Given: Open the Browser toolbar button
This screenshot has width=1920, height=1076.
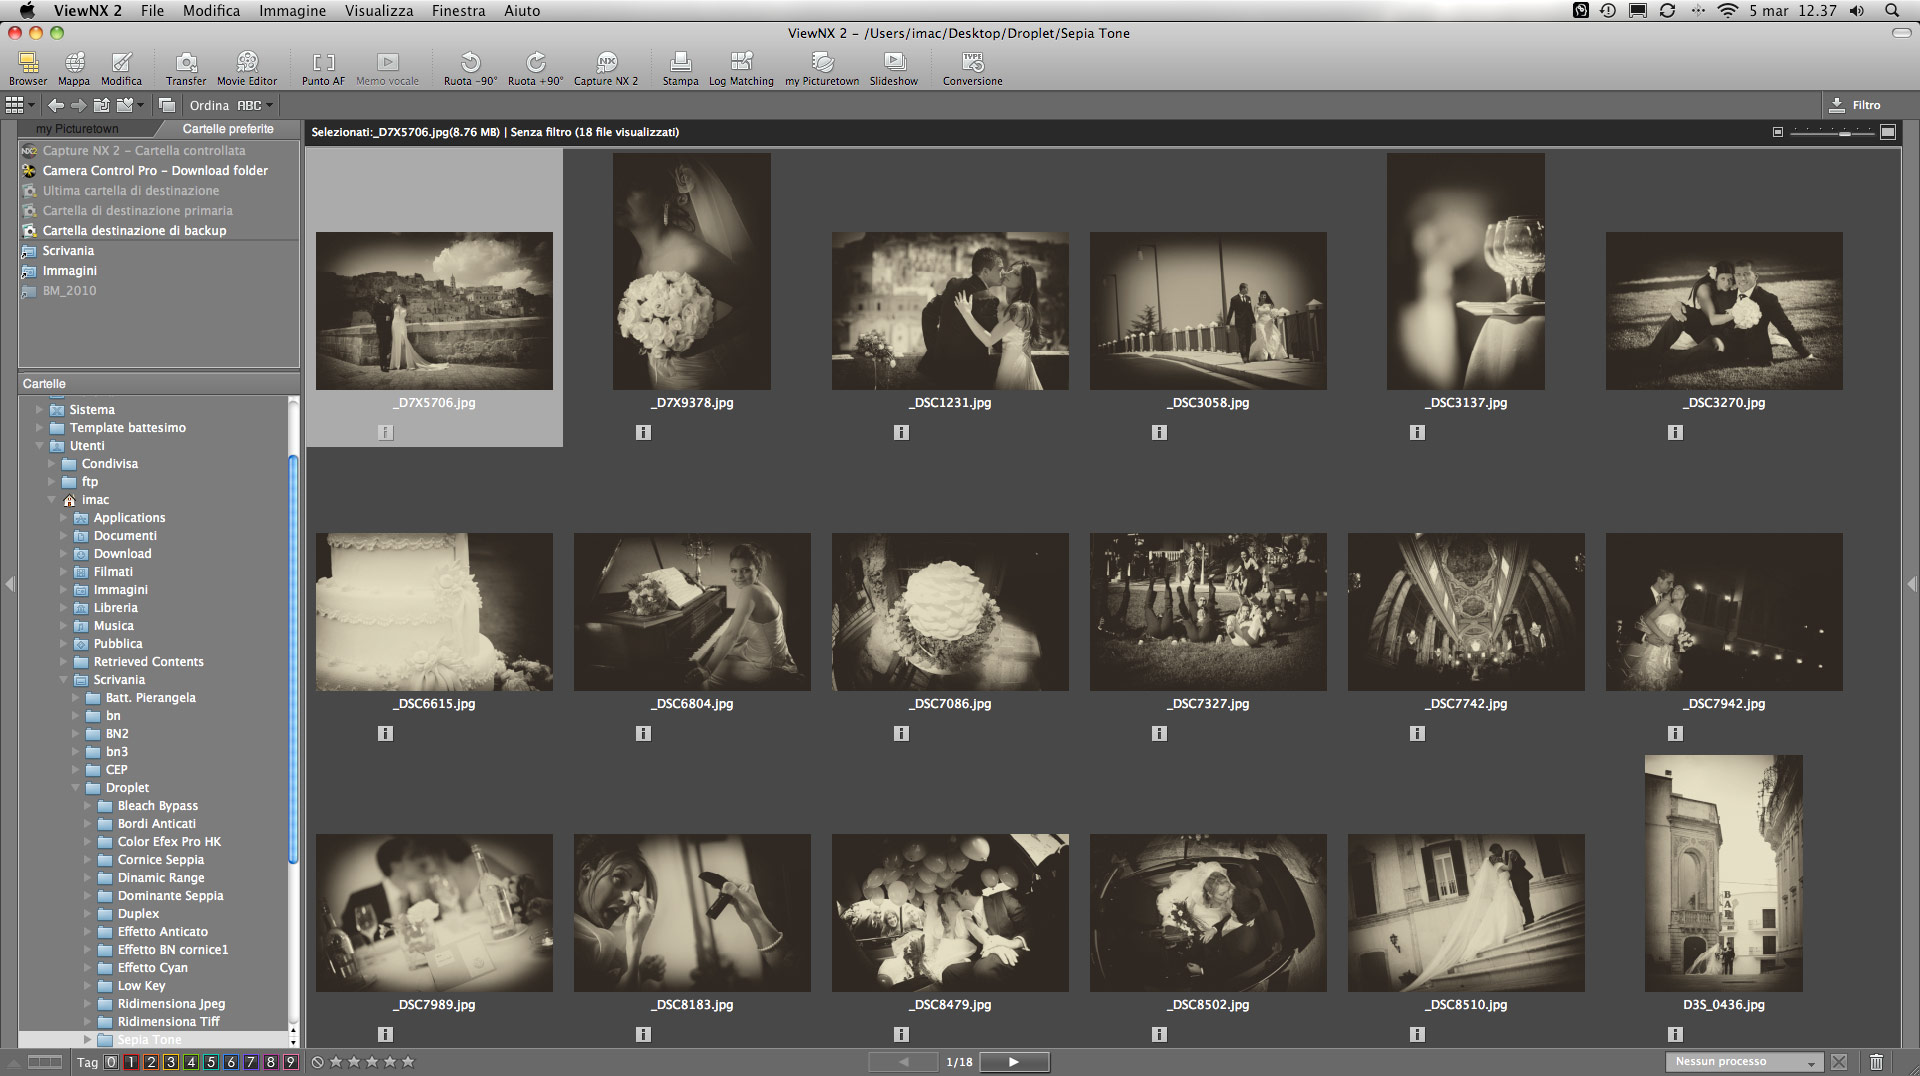Looking at the screenshot, I should [28, 69].
